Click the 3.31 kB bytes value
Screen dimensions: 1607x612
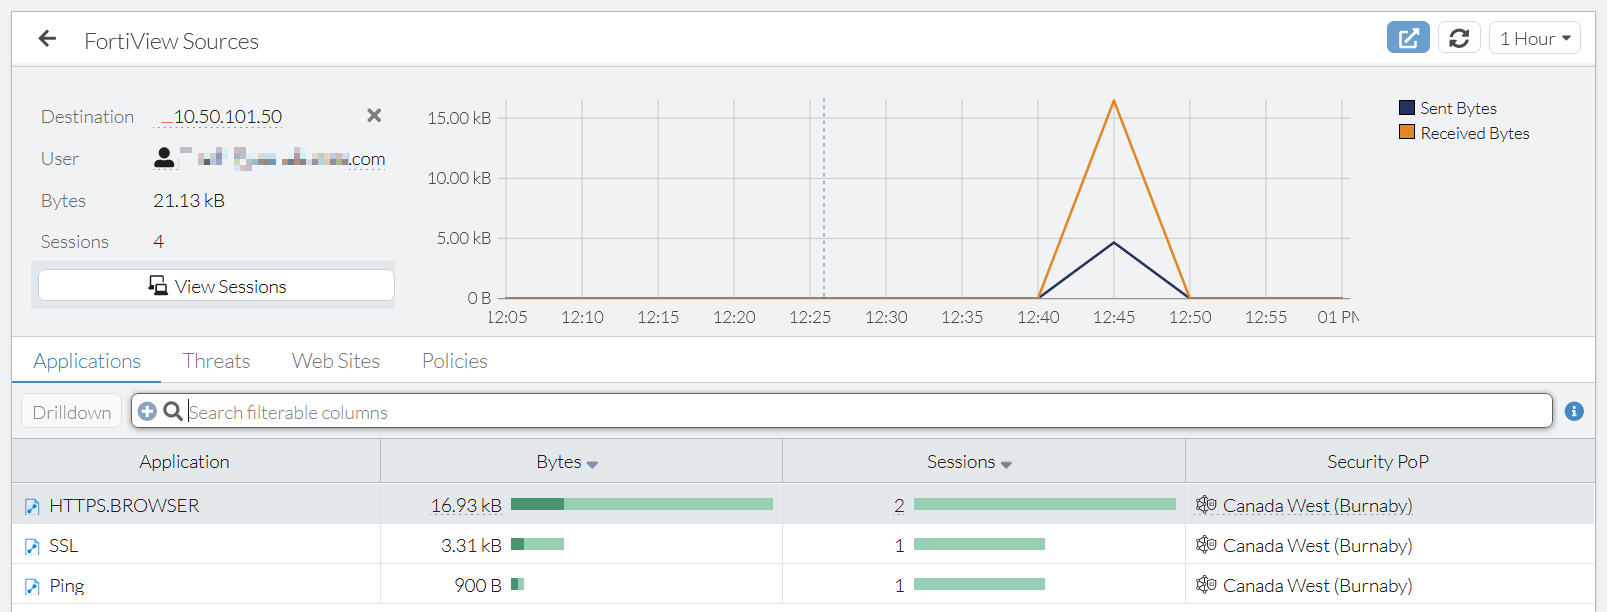point(471,545)
